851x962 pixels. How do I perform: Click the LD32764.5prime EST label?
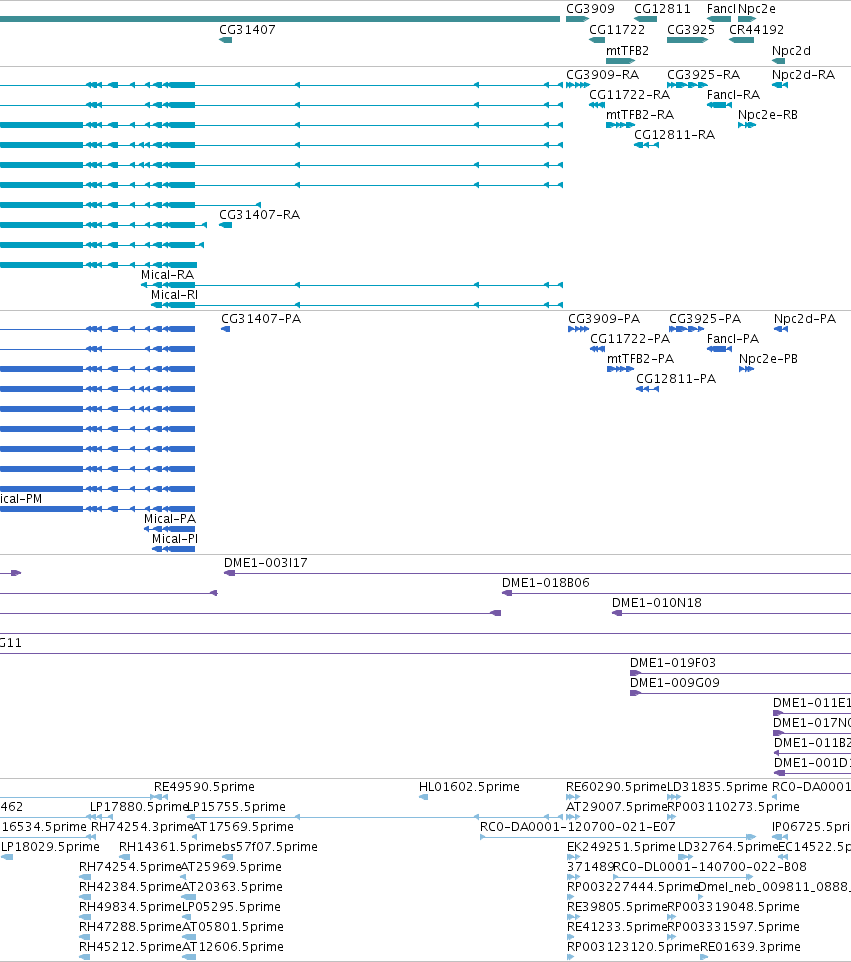(x=728, y=847)
